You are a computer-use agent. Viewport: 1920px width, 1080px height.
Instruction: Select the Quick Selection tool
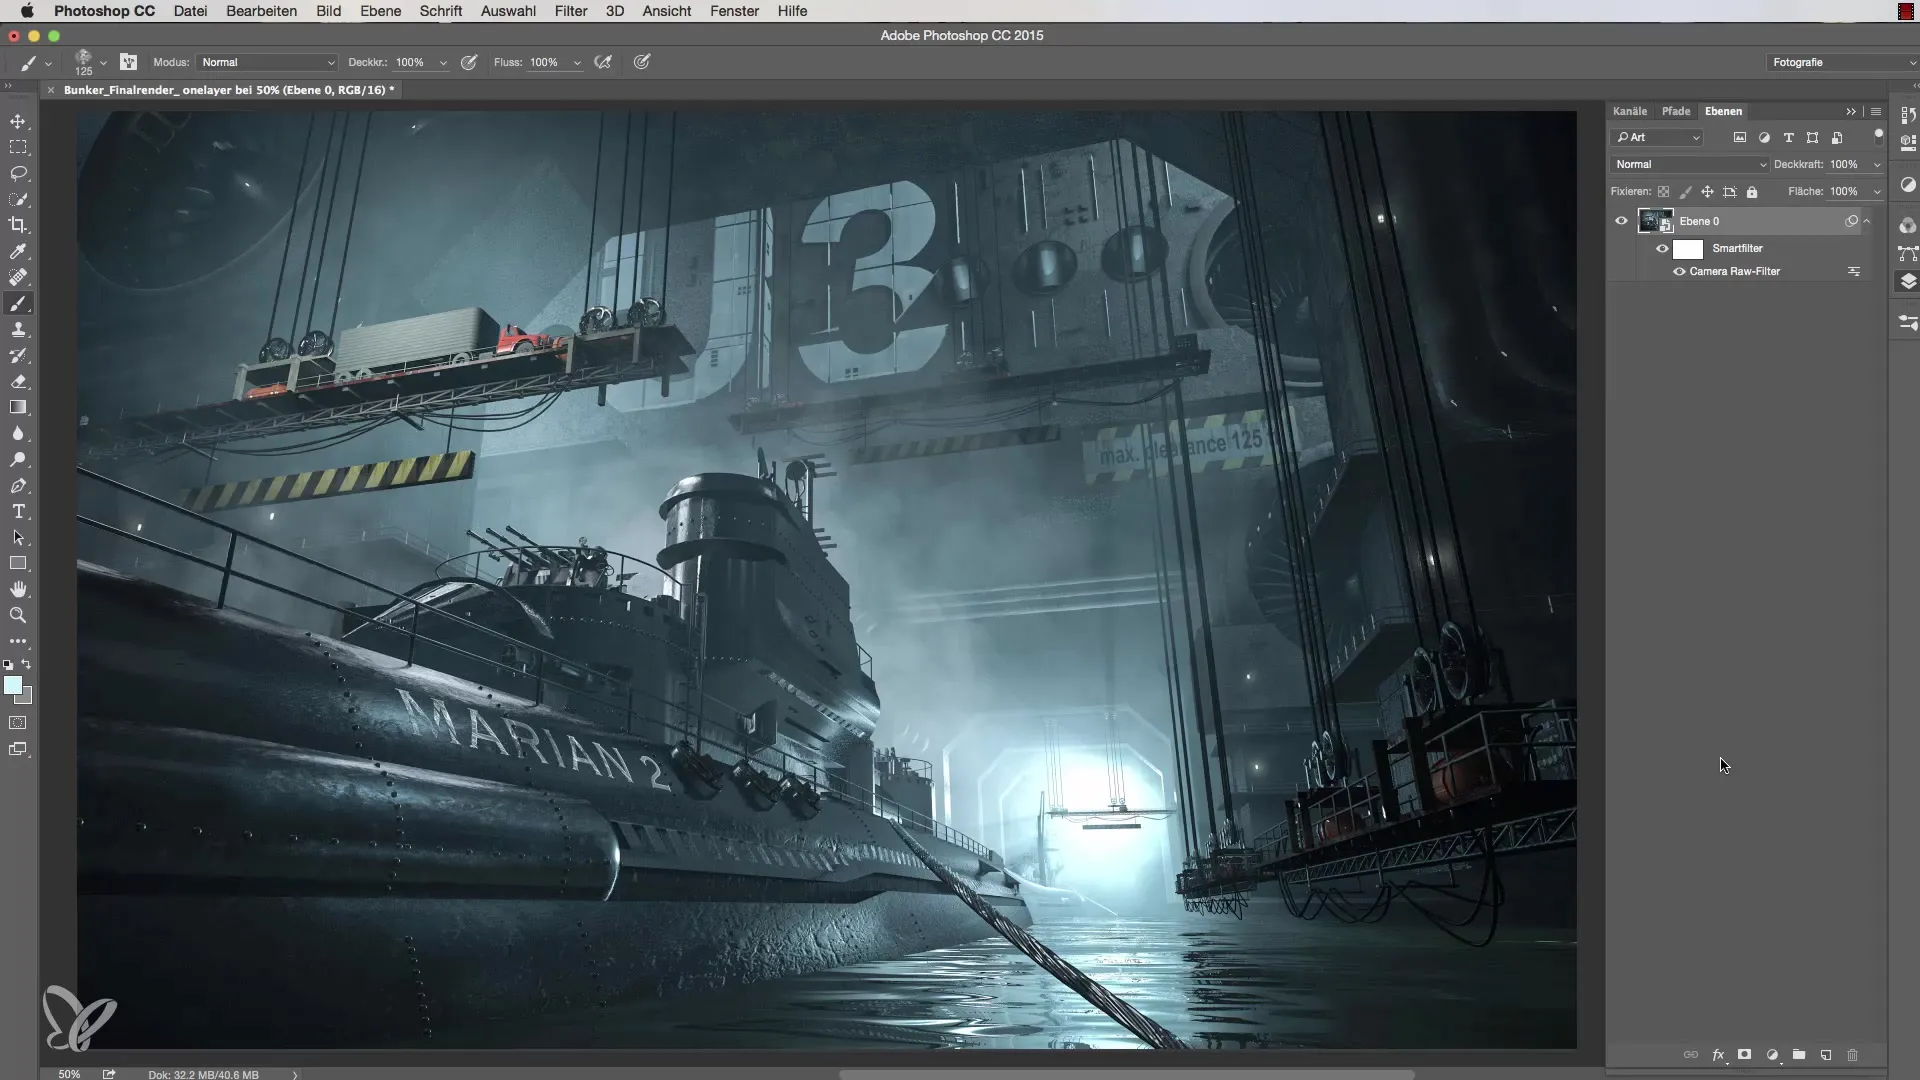18,199
